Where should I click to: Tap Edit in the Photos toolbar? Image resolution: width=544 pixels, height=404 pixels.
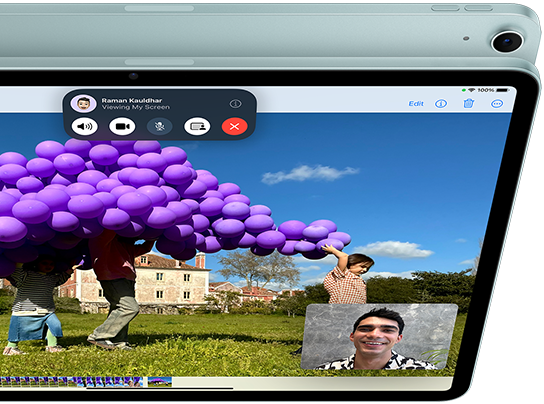tap(416, 103)
